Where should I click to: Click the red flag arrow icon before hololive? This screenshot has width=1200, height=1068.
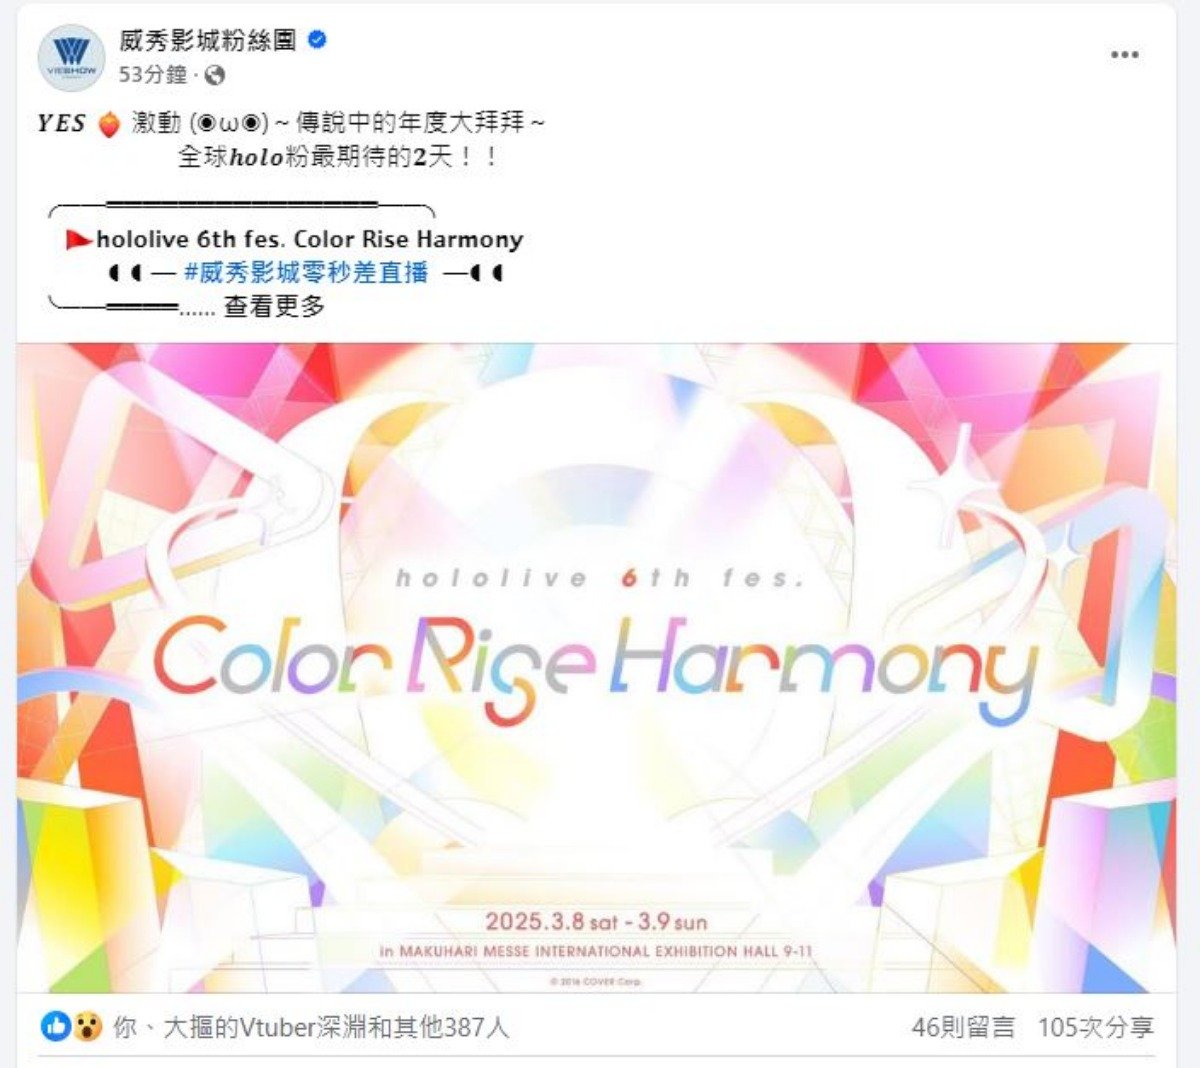pos(78,240)
